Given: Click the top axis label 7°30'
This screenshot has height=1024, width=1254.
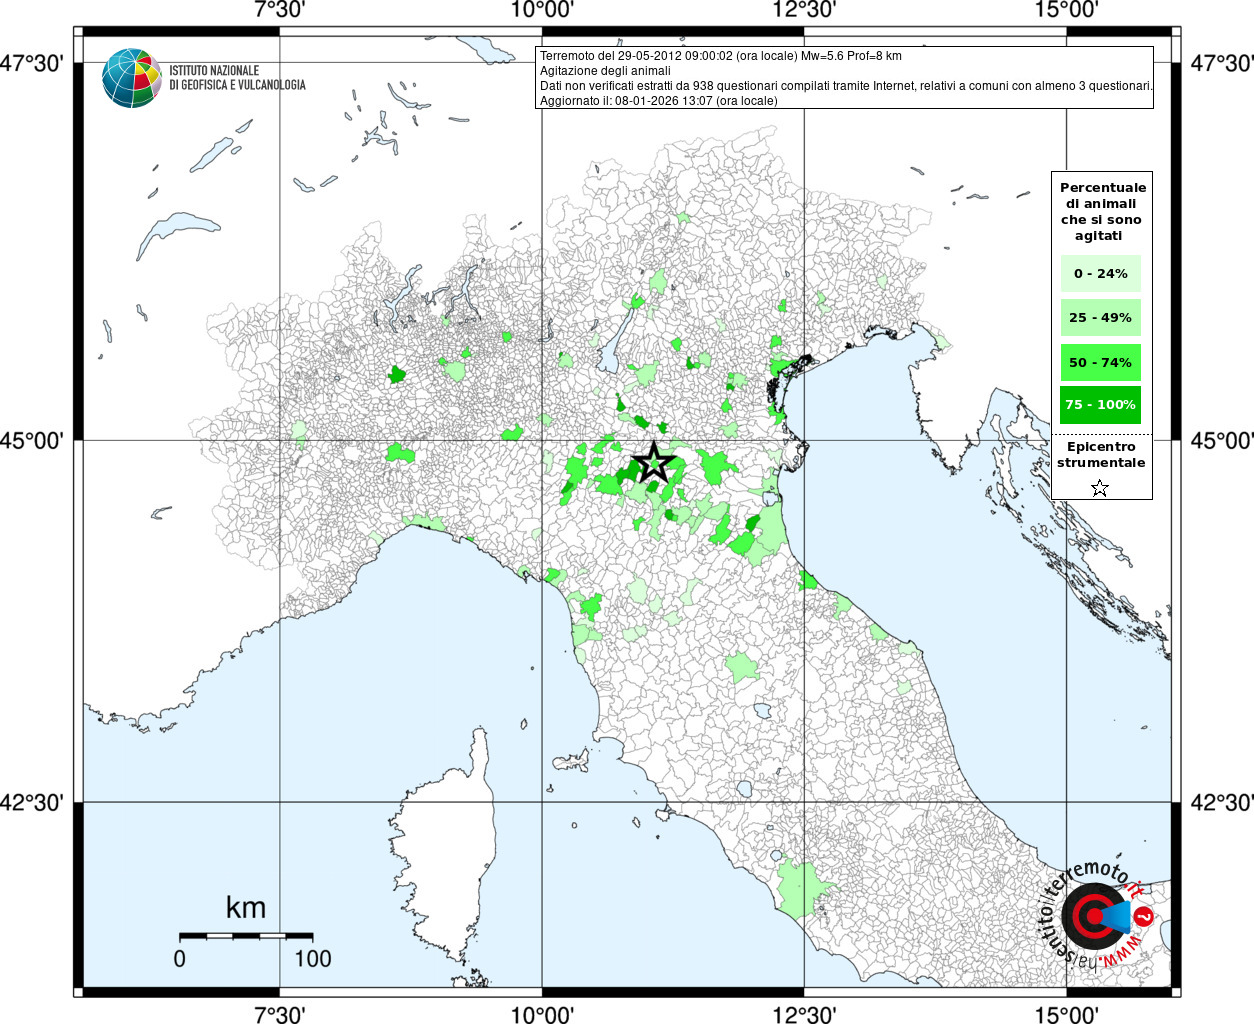Looking at the screenshot, I should (280, 10).
